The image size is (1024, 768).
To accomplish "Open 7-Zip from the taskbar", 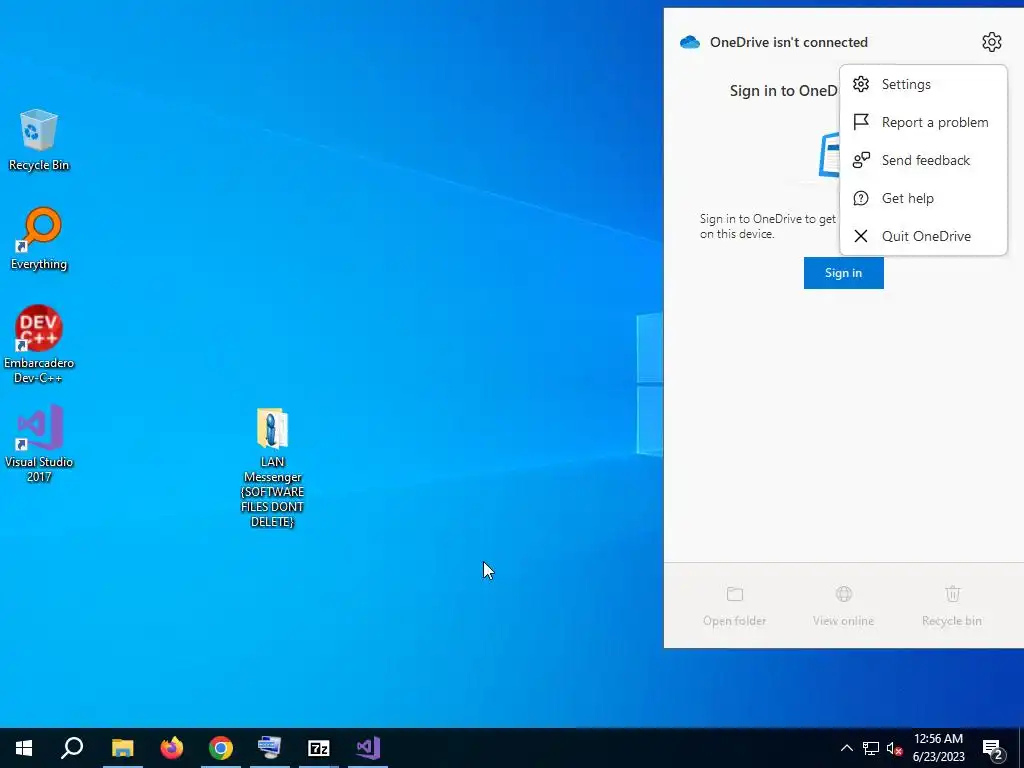I will (x=319, y=748).
